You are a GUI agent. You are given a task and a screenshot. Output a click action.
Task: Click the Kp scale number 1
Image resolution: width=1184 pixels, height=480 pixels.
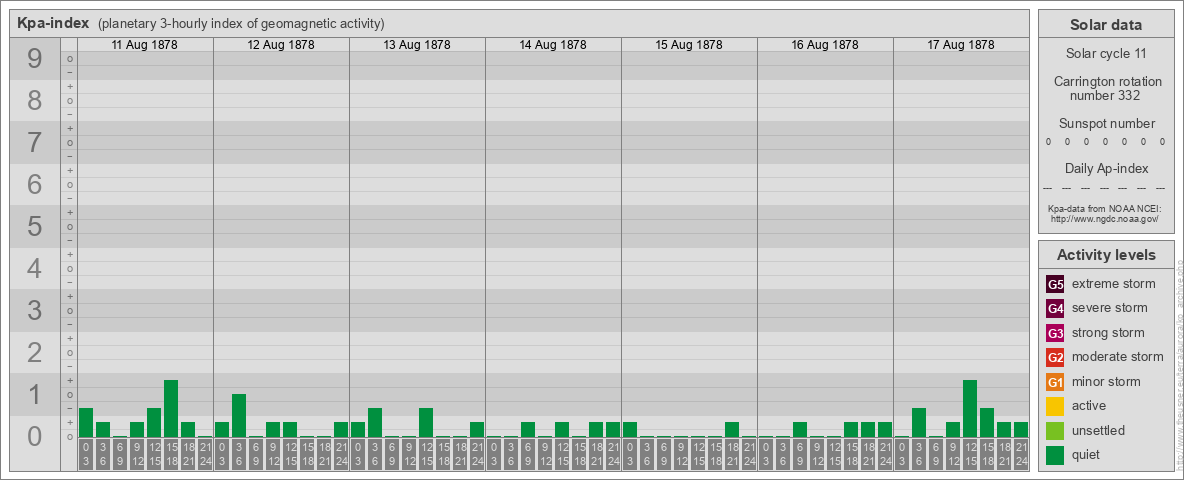coord(34,394)
